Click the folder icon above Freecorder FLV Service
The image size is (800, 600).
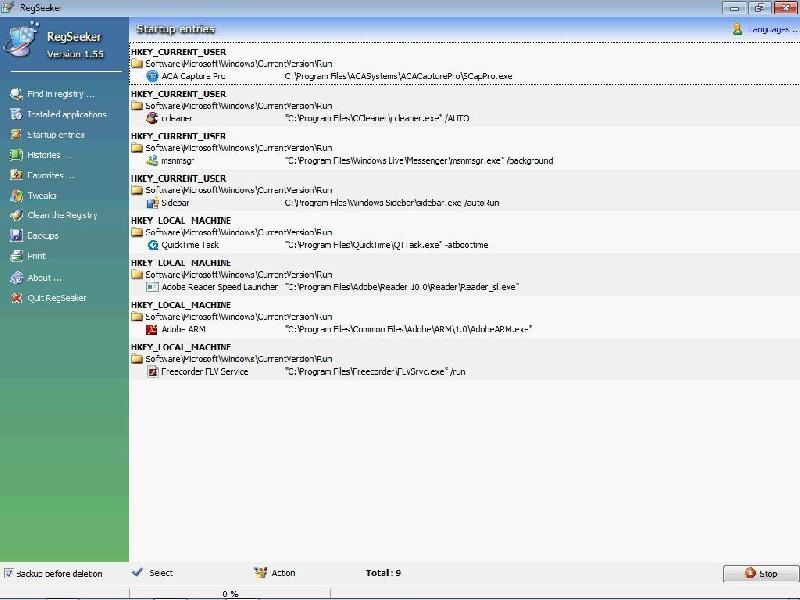136,359
